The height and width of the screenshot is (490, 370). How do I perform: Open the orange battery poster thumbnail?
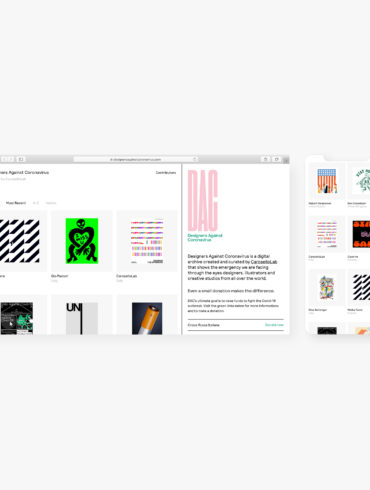coord(147,318)
